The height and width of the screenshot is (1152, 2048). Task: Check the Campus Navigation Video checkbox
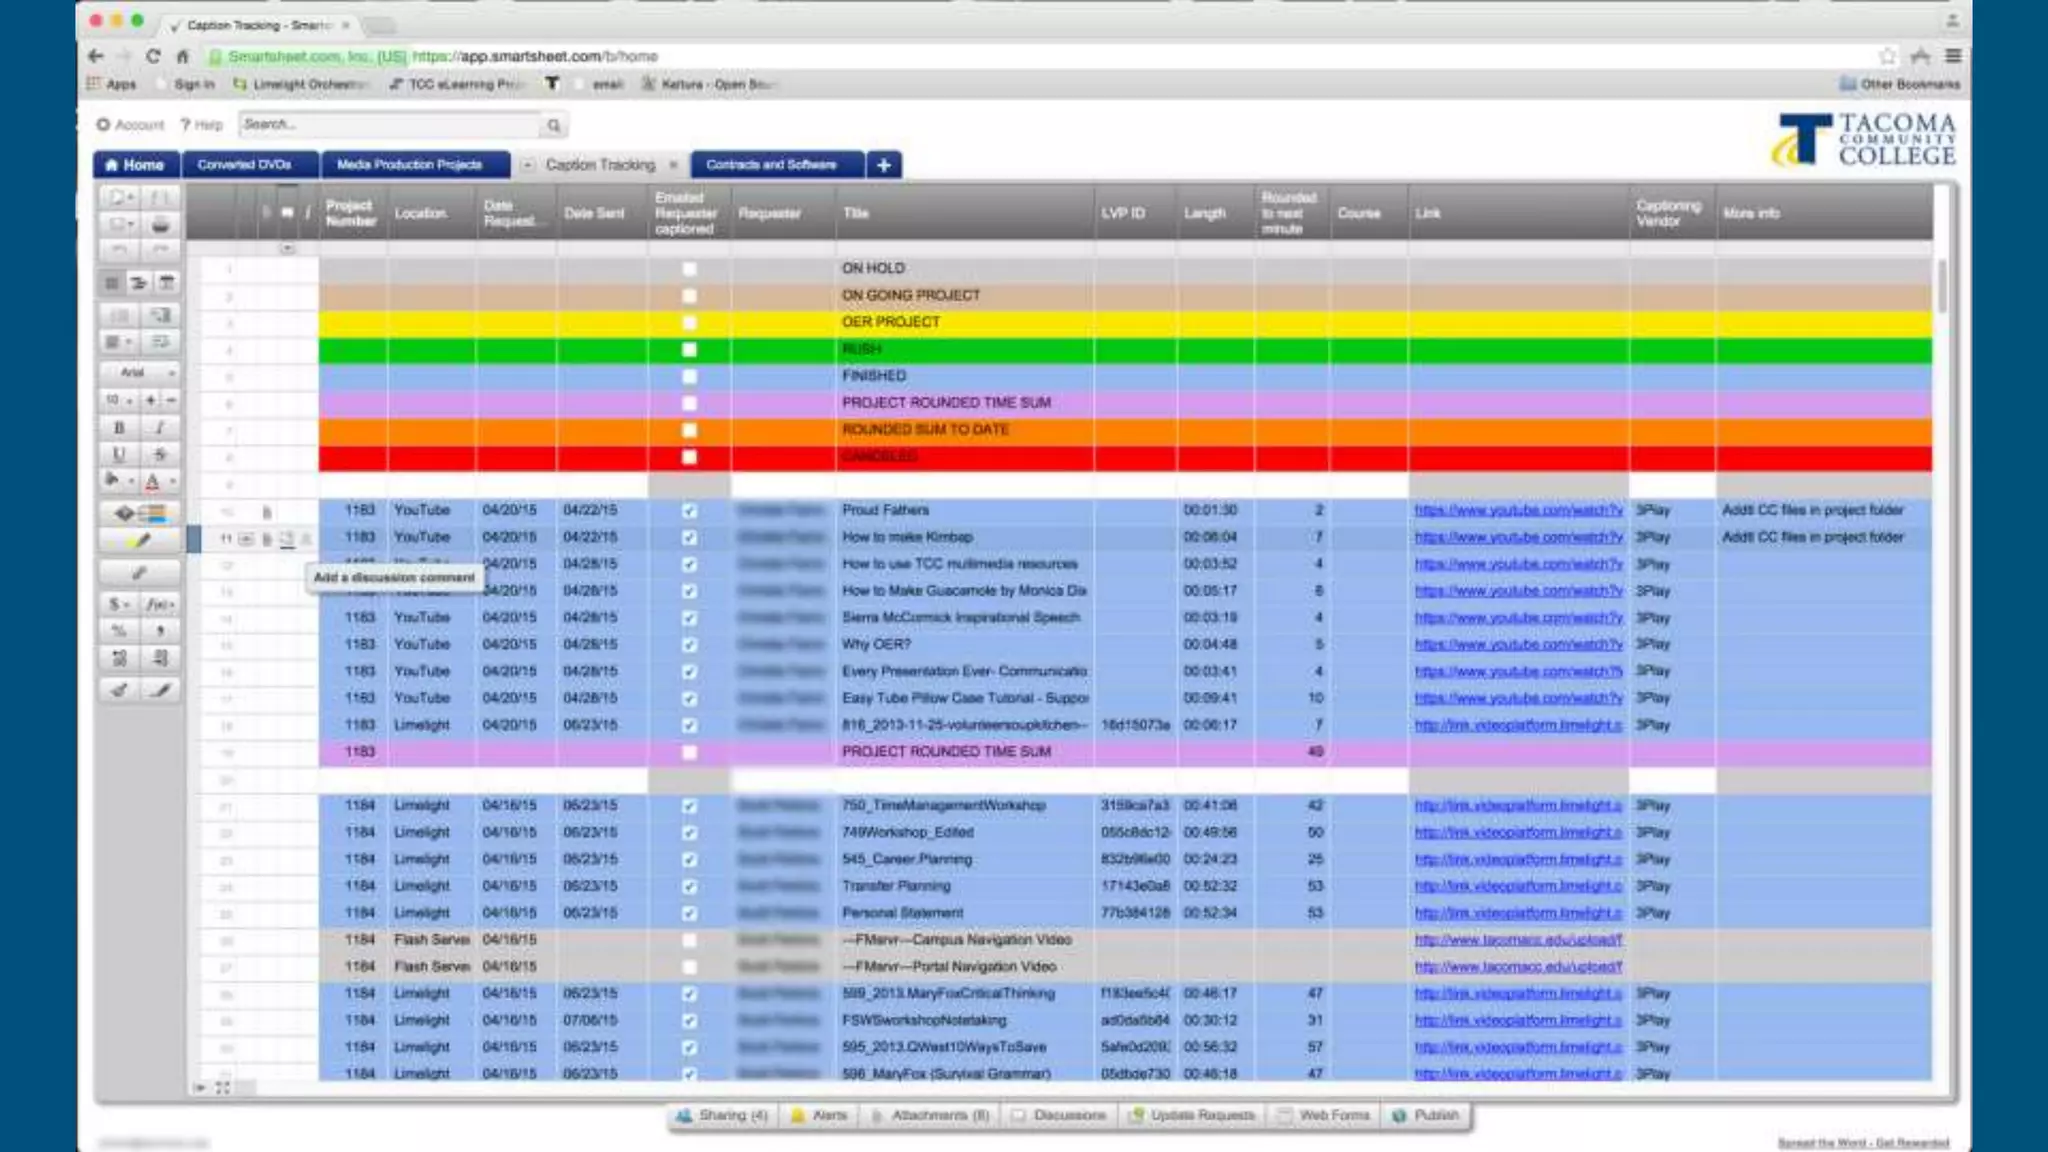(689, 940)
